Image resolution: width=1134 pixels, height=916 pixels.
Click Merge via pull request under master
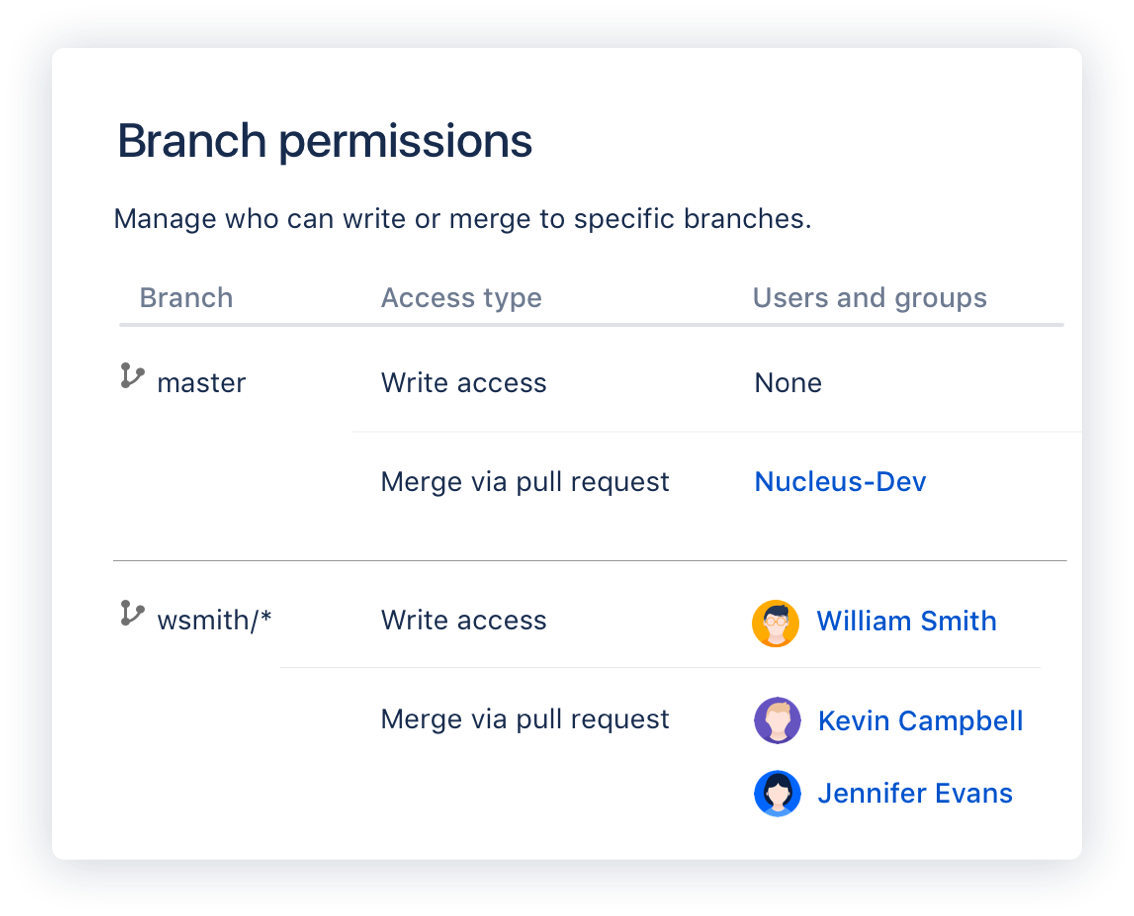tap(525, 481)
